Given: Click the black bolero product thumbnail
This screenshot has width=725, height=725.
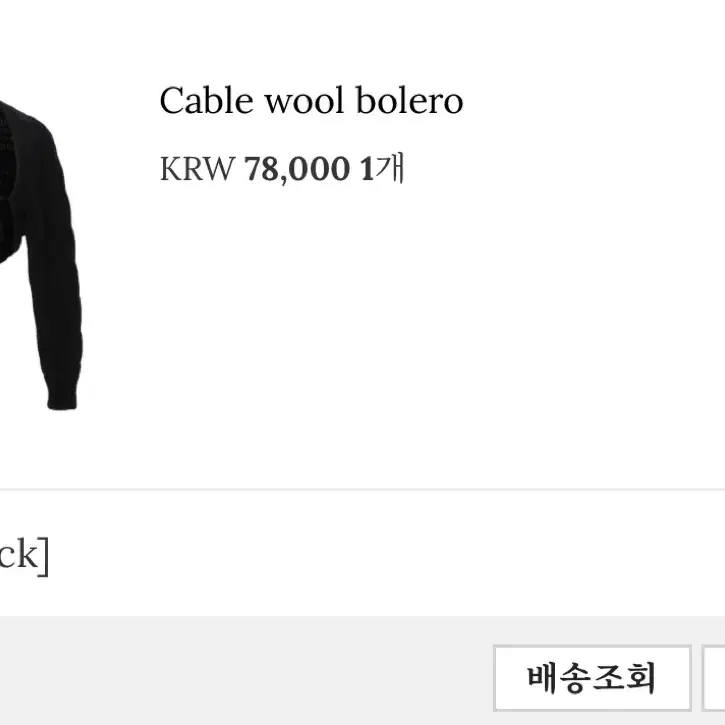Looking at the screenshot, I should 42,255.
